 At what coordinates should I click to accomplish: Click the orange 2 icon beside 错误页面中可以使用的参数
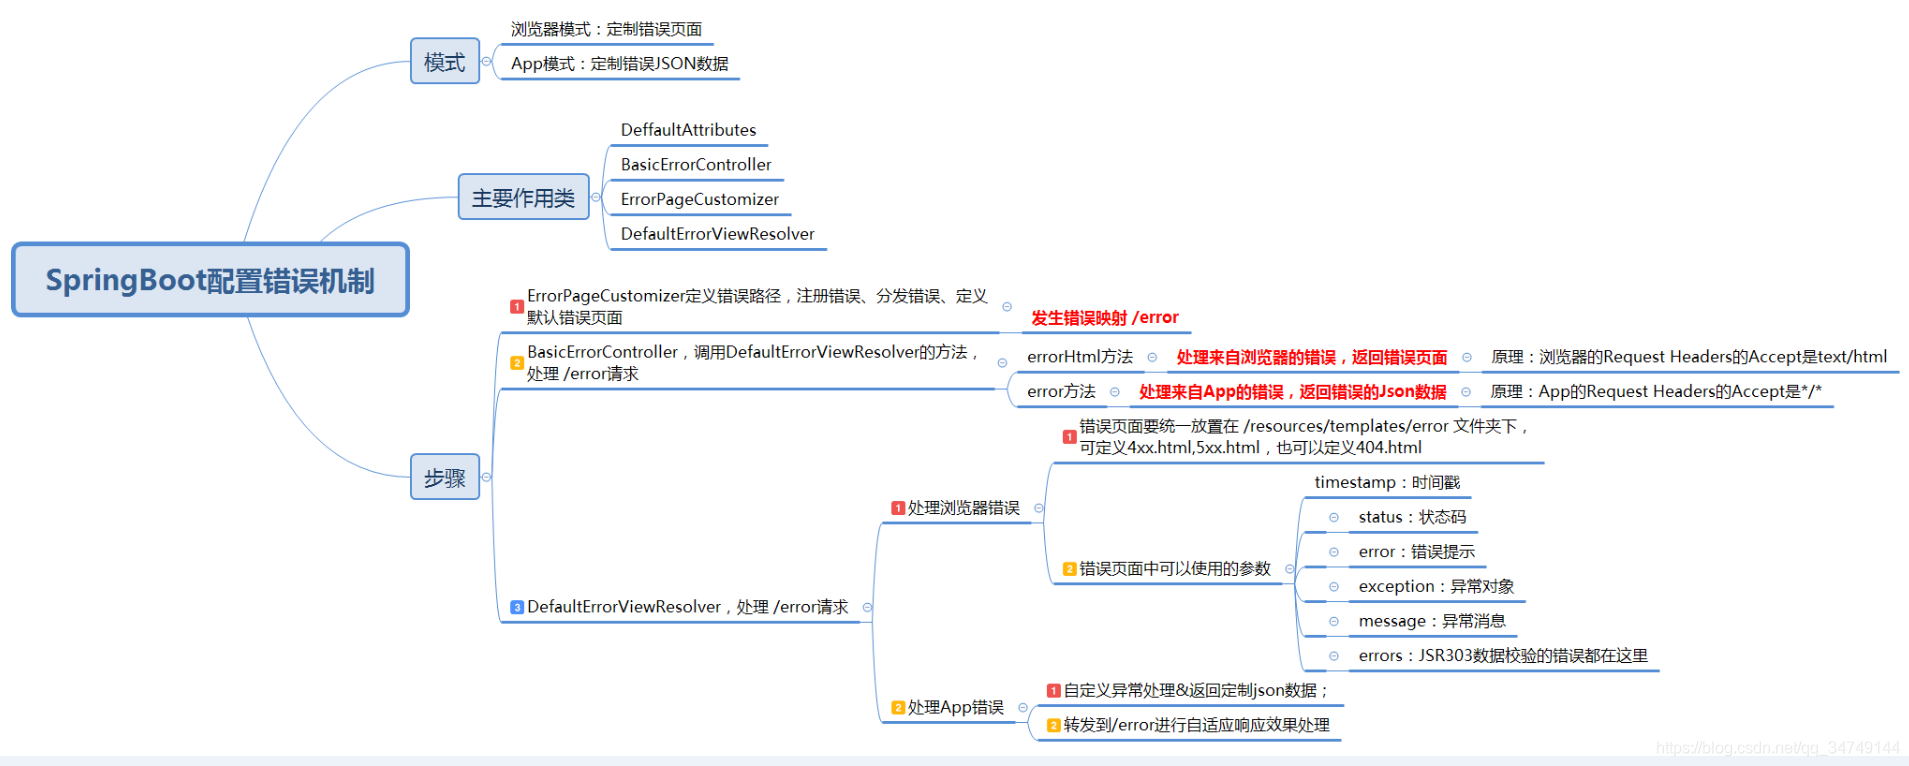[1069, 569]
